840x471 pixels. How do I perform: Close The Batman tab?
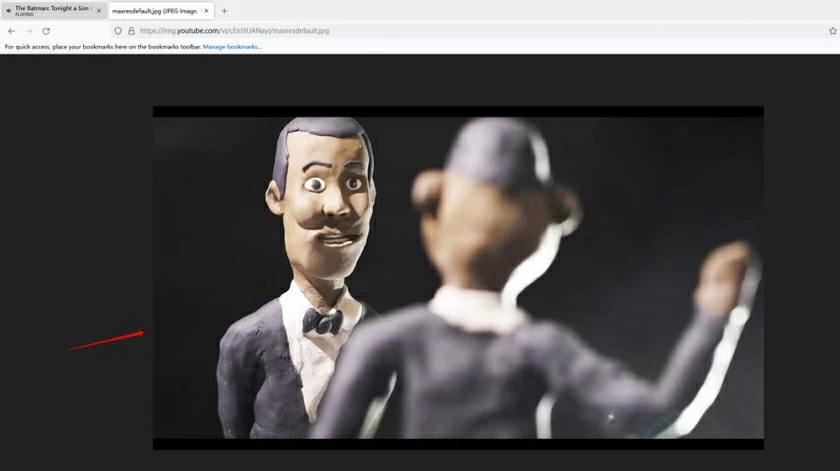click(x=99, y=11)
